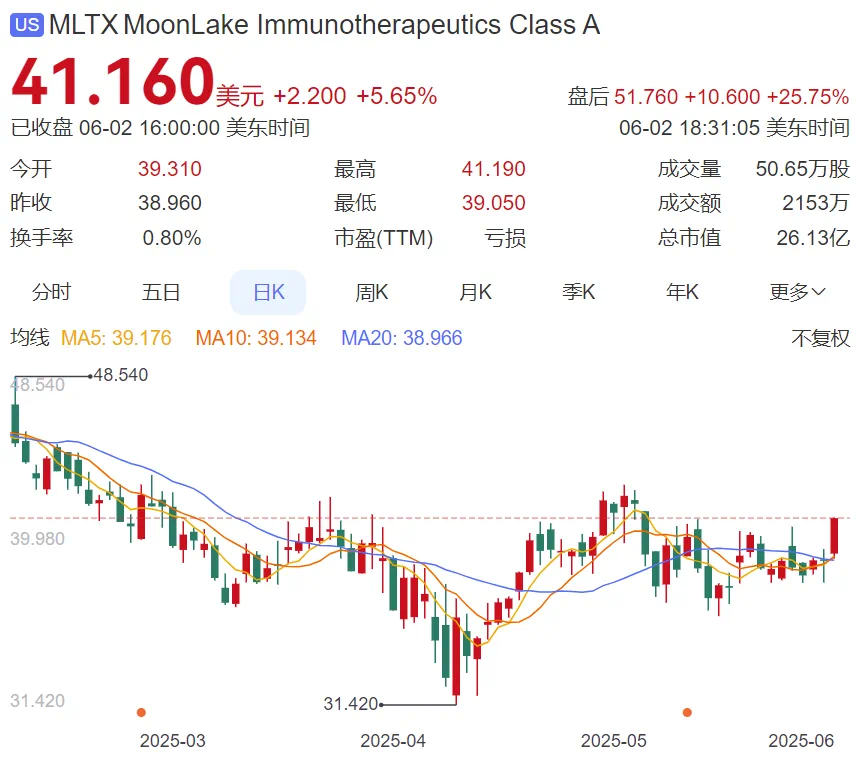This screenshot has width=858, height=757.
Task: Click the 最低 value 39.050
Action: 494,203
